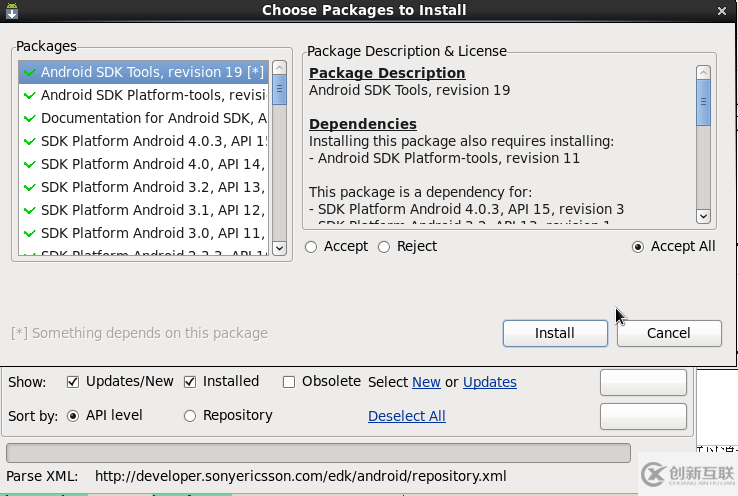738x496 pixels.
Task: Click the Packages list scroll-up arrow
Action: [280, 68]
